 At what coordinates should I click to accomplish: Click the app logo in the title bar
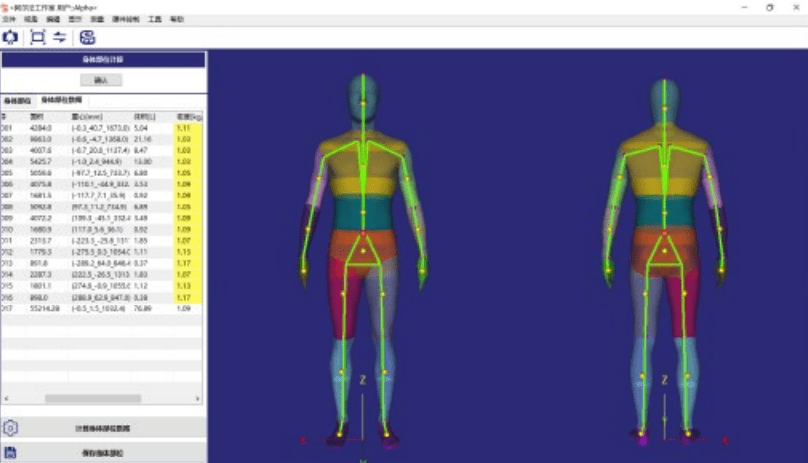tap(6, 7)
